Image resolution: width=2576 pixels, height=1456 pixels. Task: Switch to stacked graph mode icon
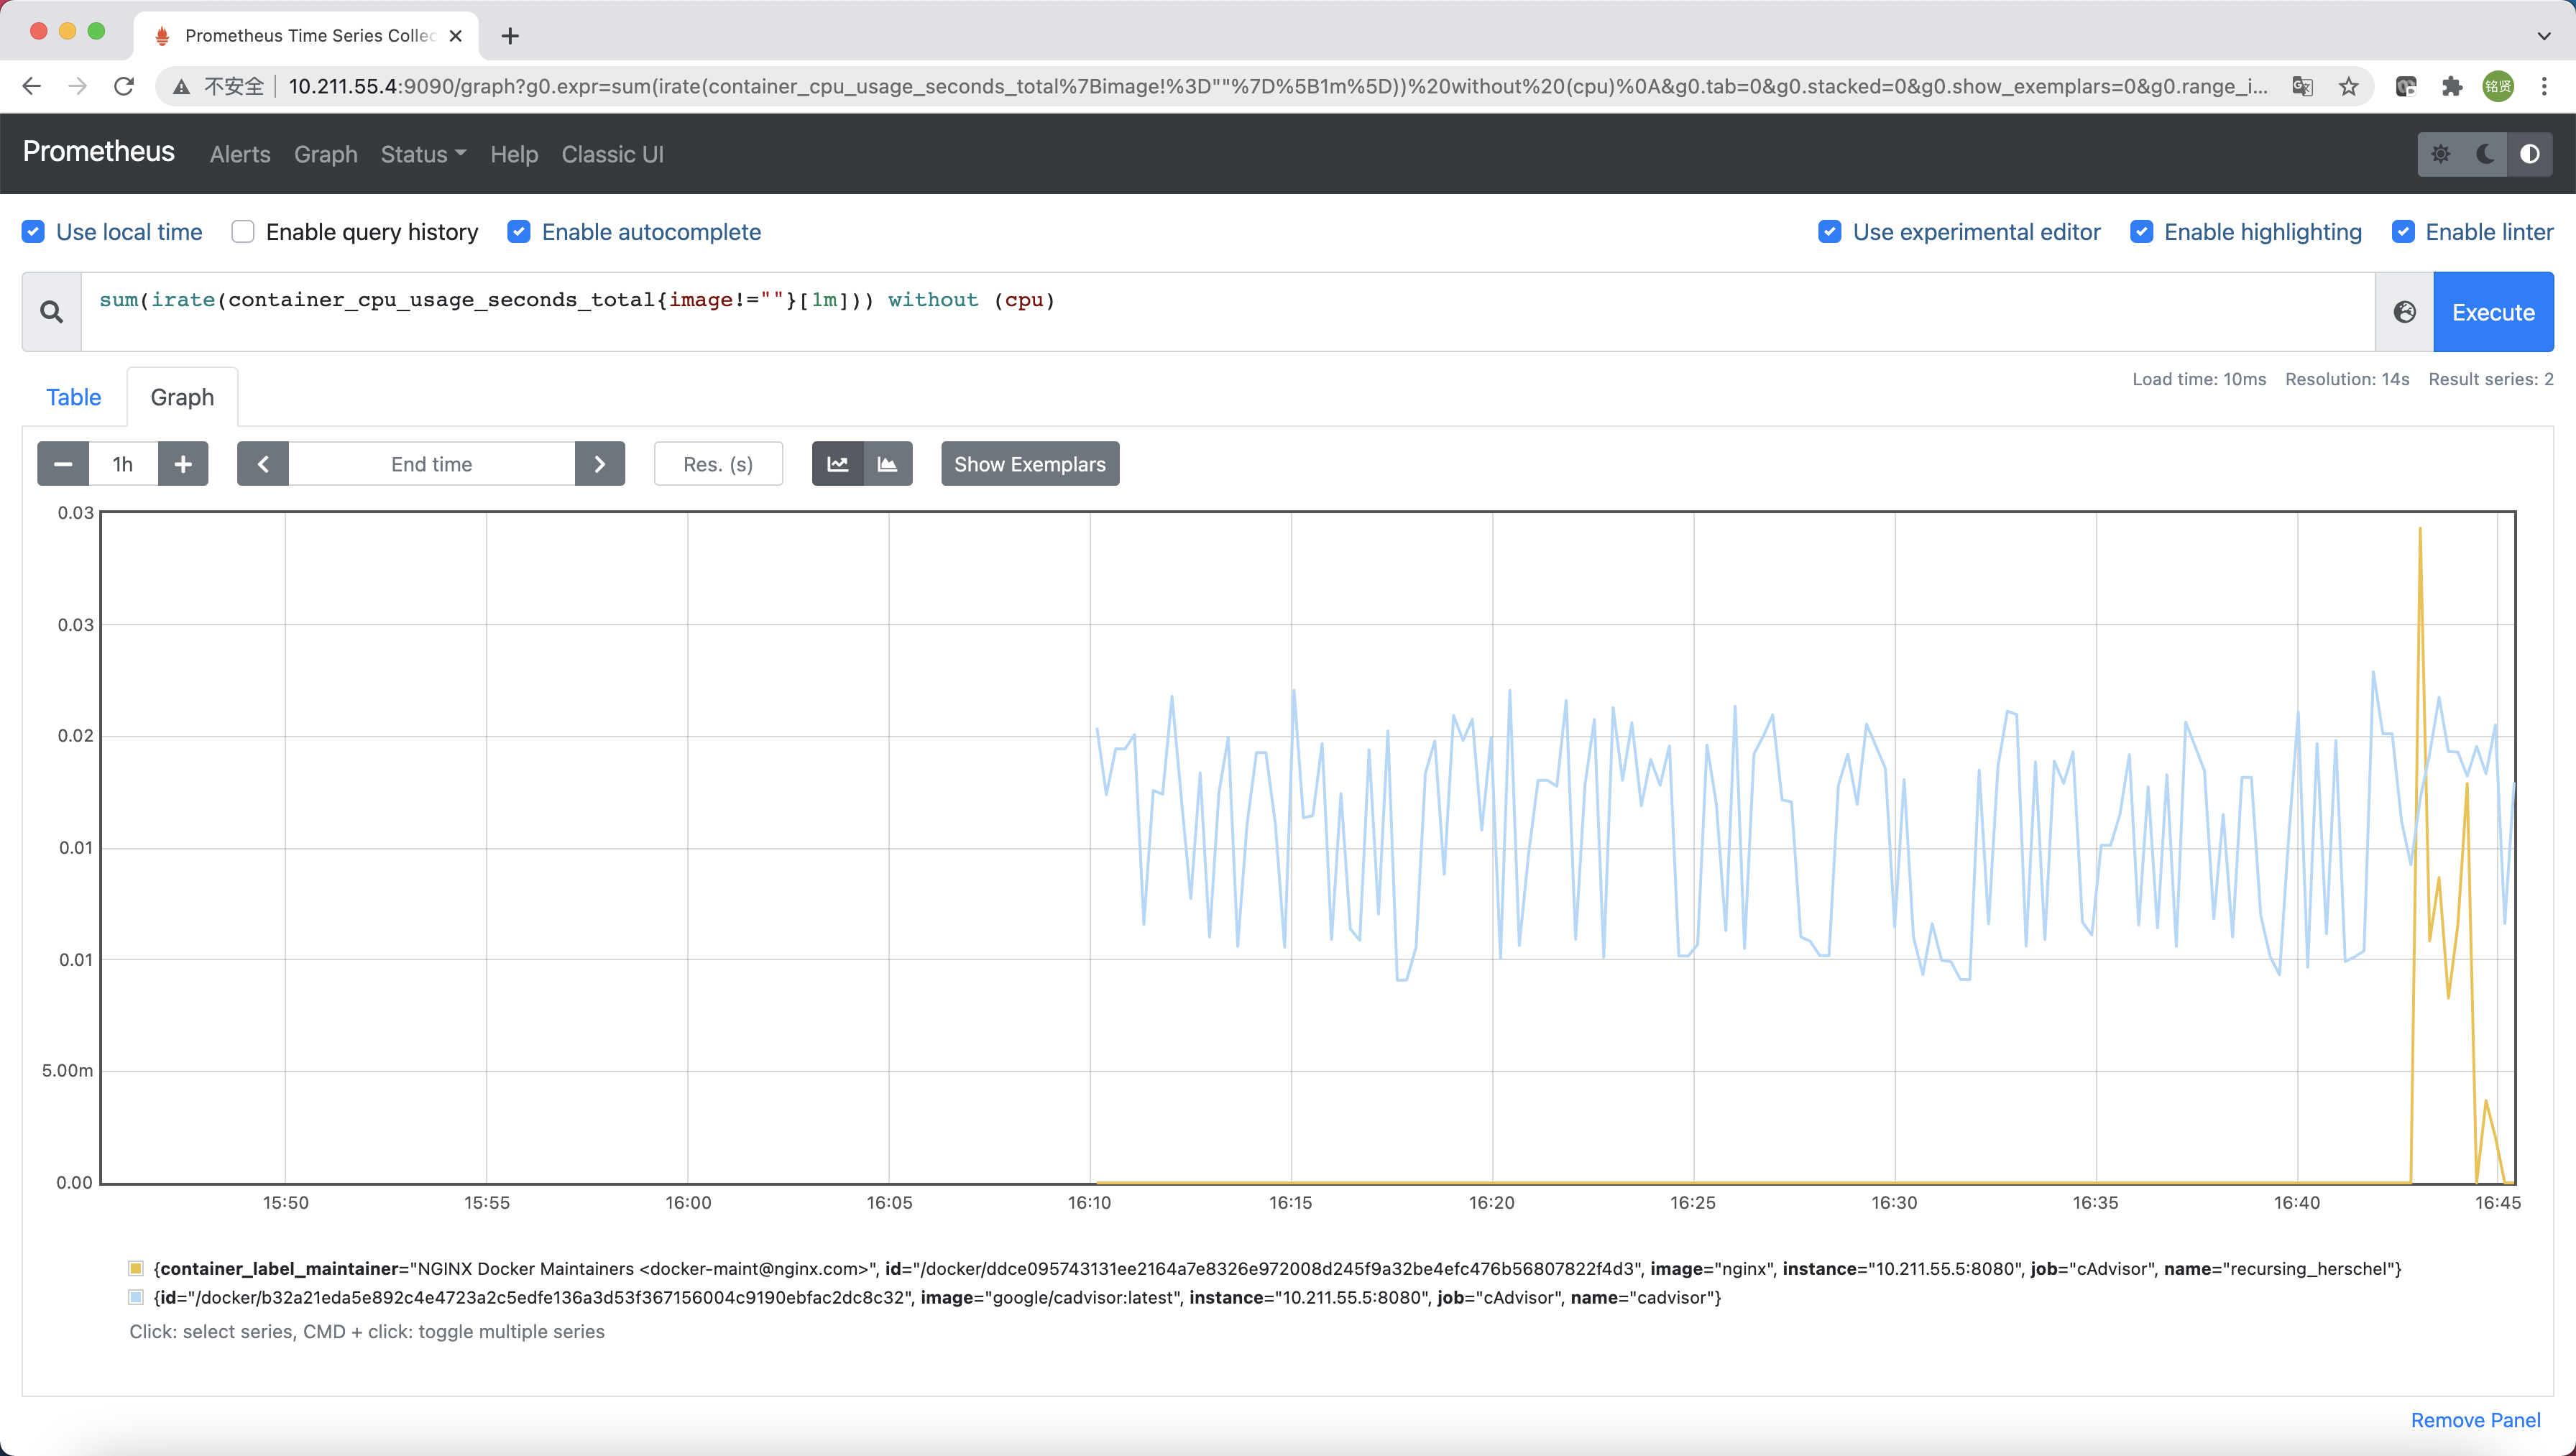coord(887,464)
